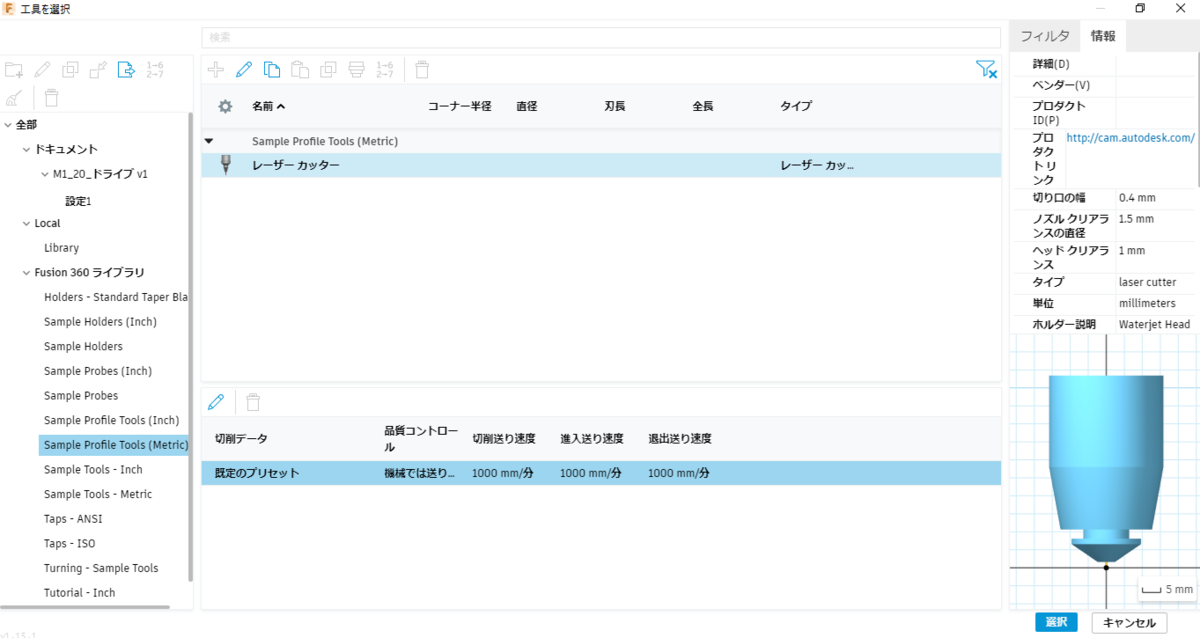This screenshot has height=638, width=1200.
Task: Open the cam.autodesk.com product link
Action: (x=1131, y=138)
